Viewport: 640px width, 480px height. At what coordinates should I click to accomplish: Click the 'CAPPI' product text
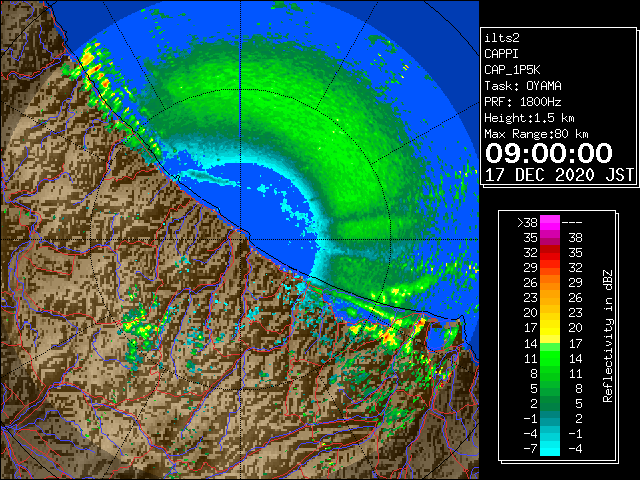pos(501,54)
